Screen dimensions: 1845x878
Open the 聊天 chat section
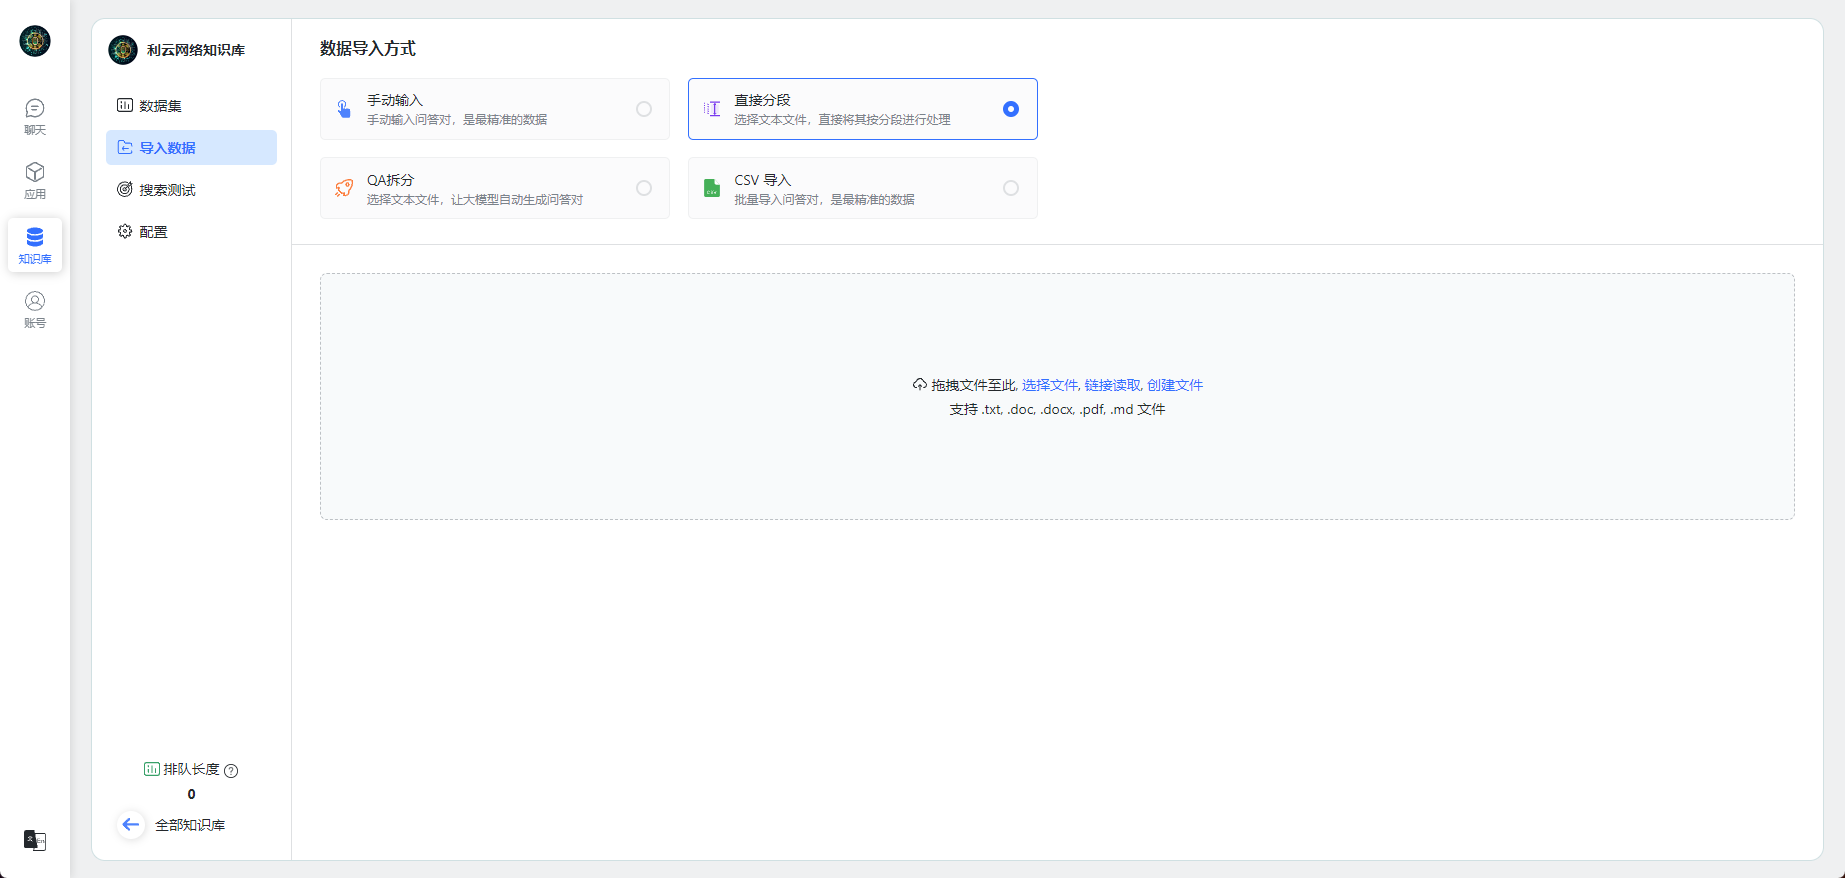click(35, 116)
